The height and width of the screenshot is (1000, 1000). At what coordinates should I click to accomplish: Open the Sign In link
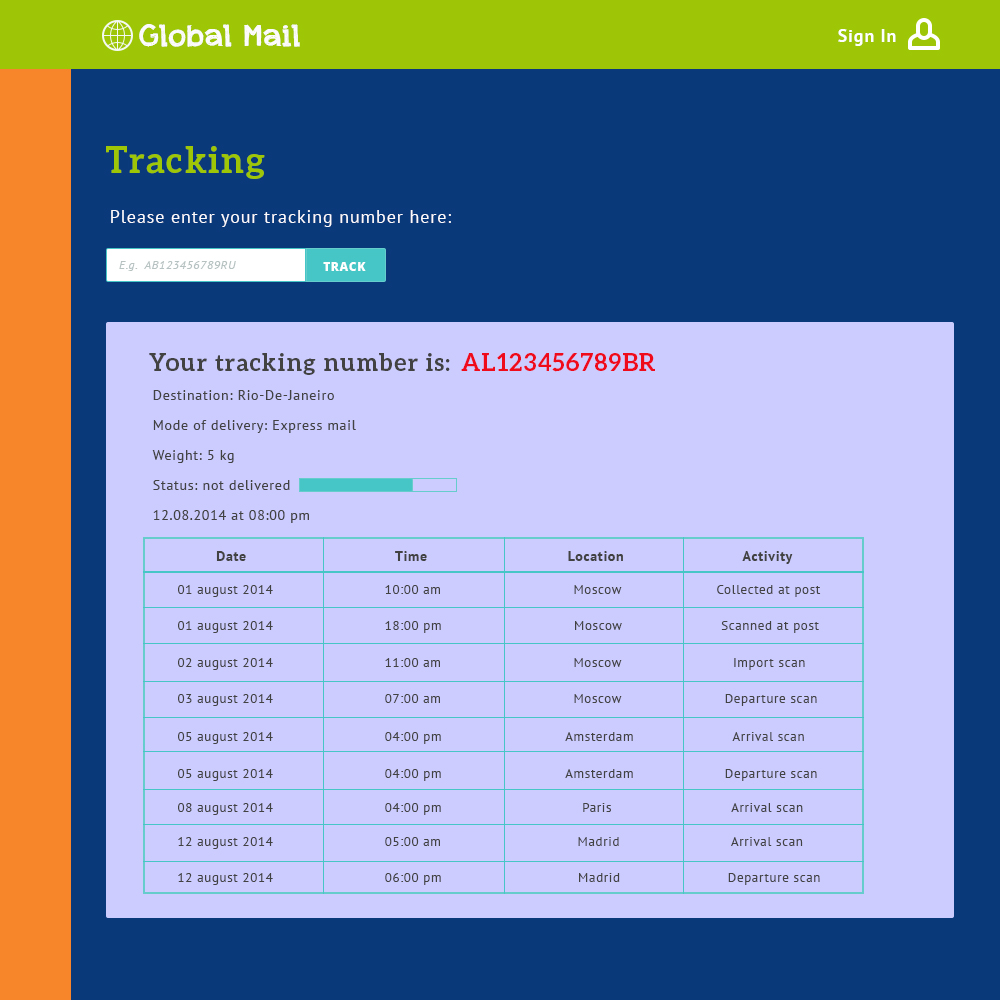(866, 36)
